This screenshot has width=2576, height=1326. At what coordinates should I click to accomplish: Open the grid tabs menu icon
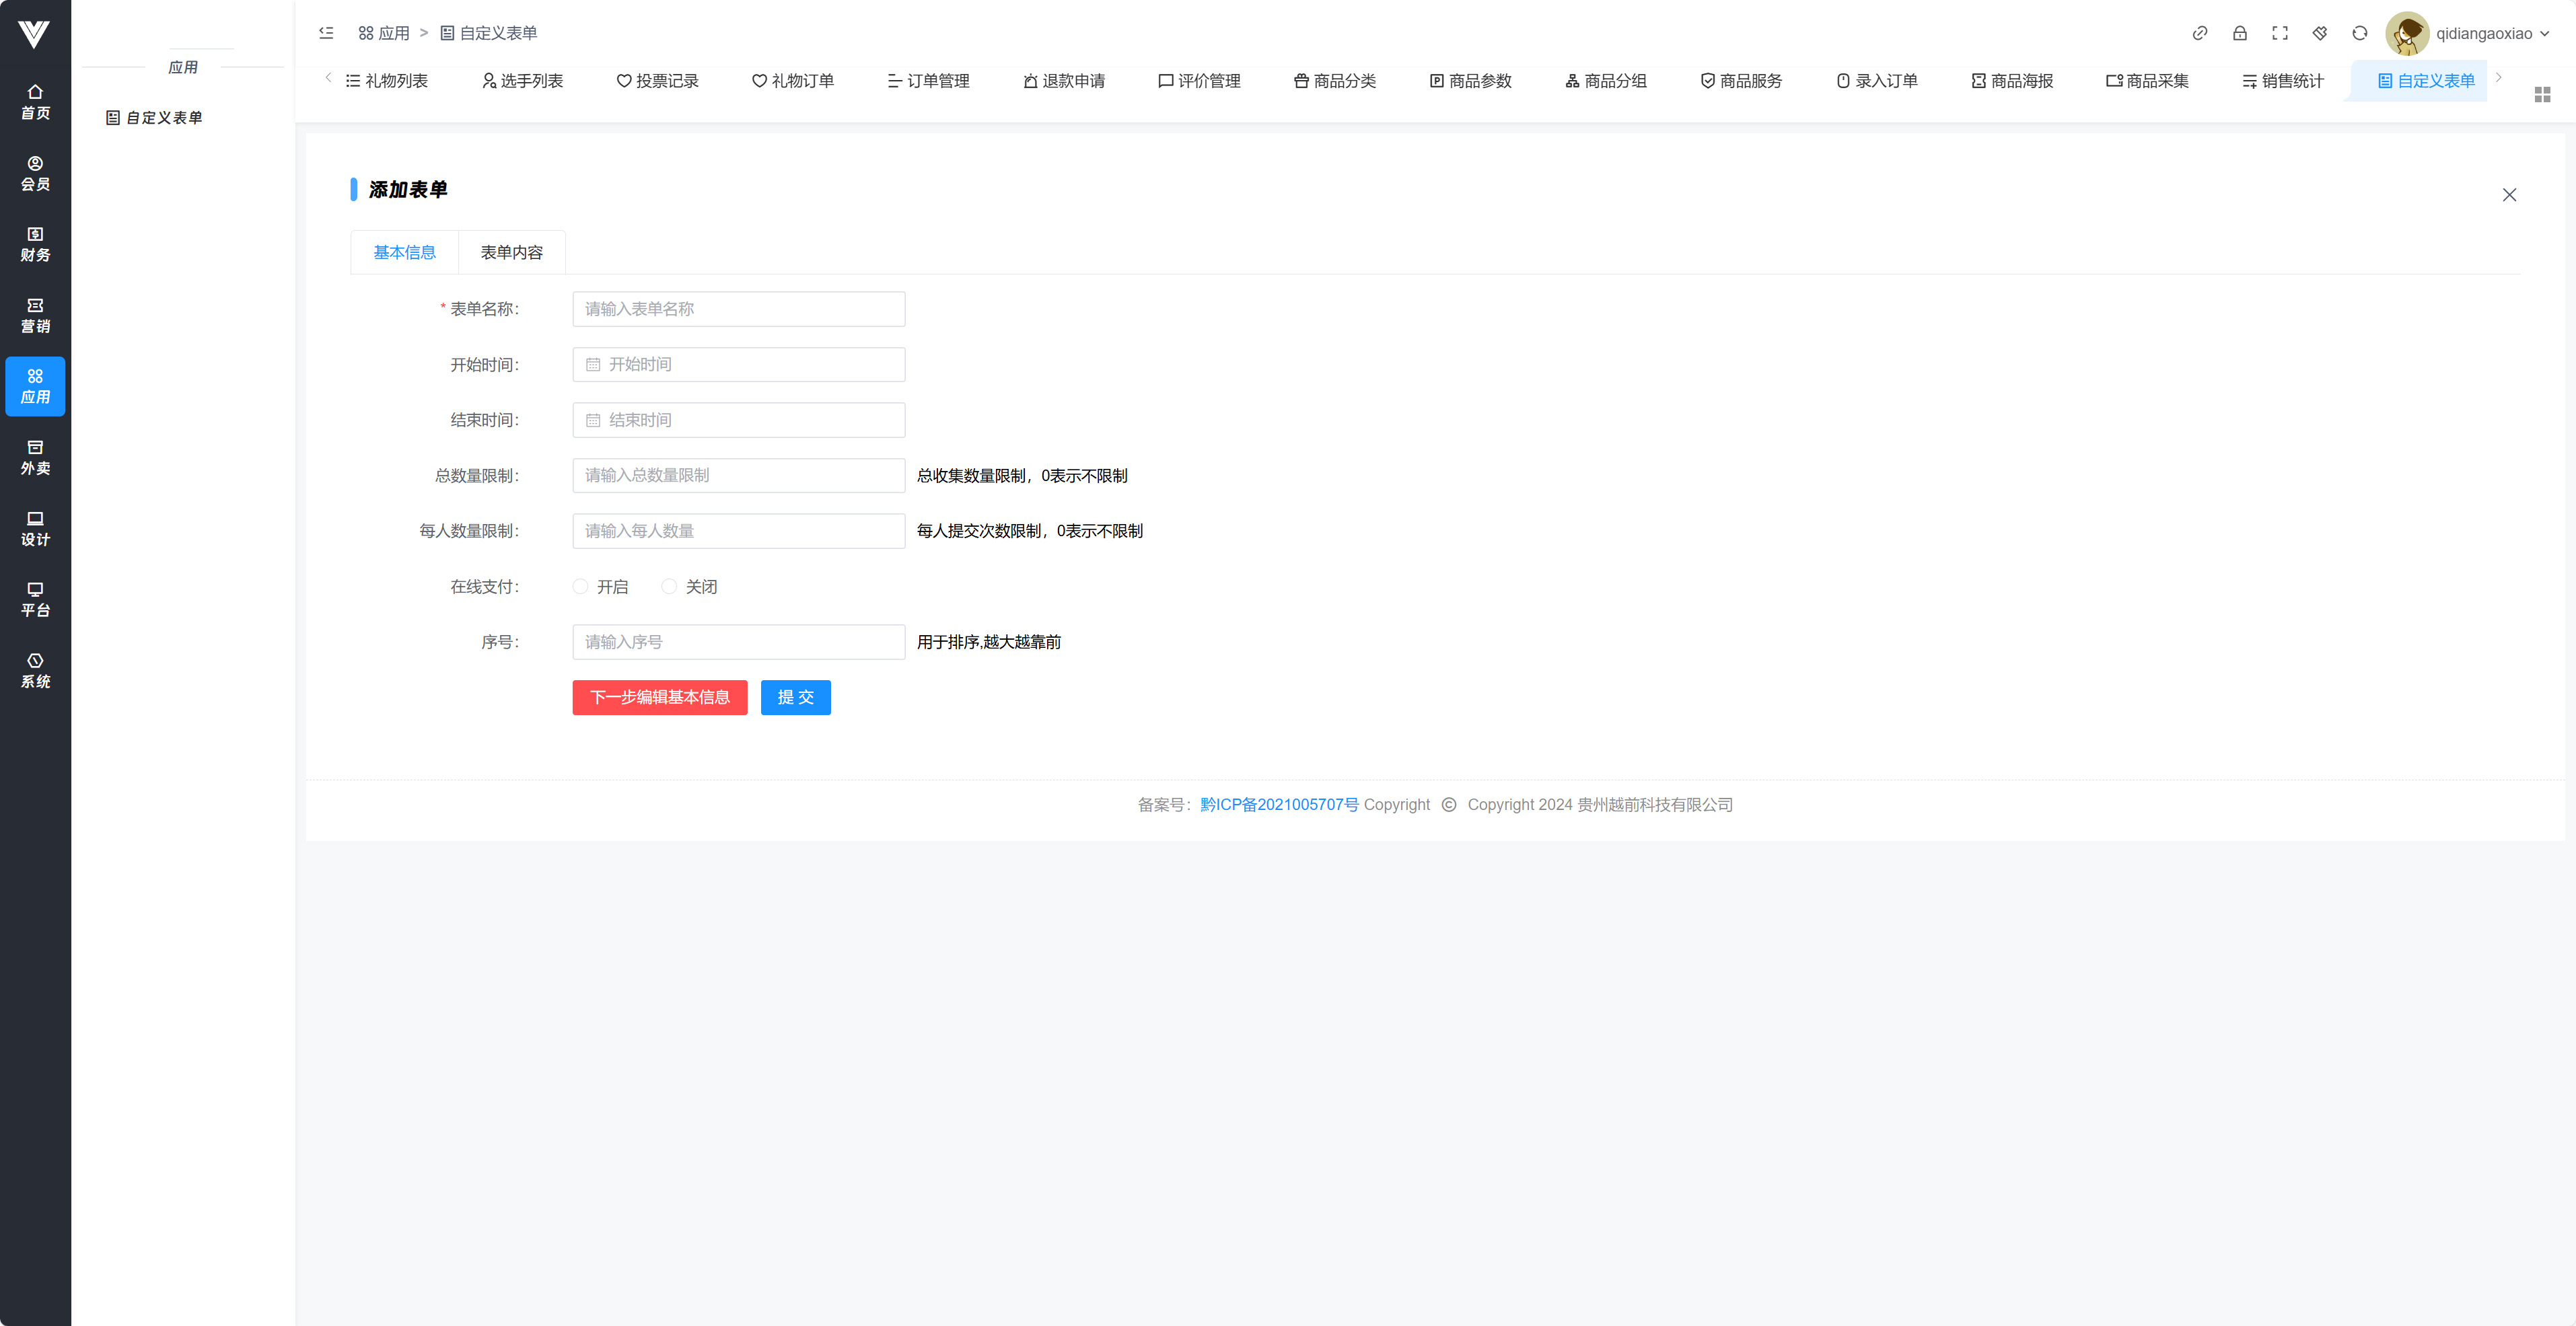pos(2542,94)
